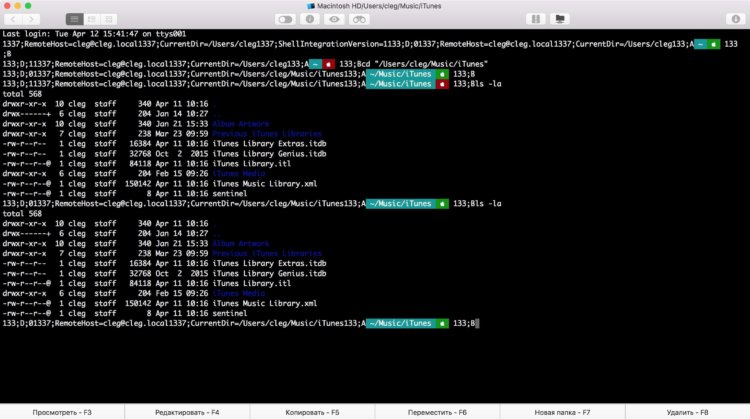Click the second "iTunes Library Extras.itdb" entry

[269, 264]
